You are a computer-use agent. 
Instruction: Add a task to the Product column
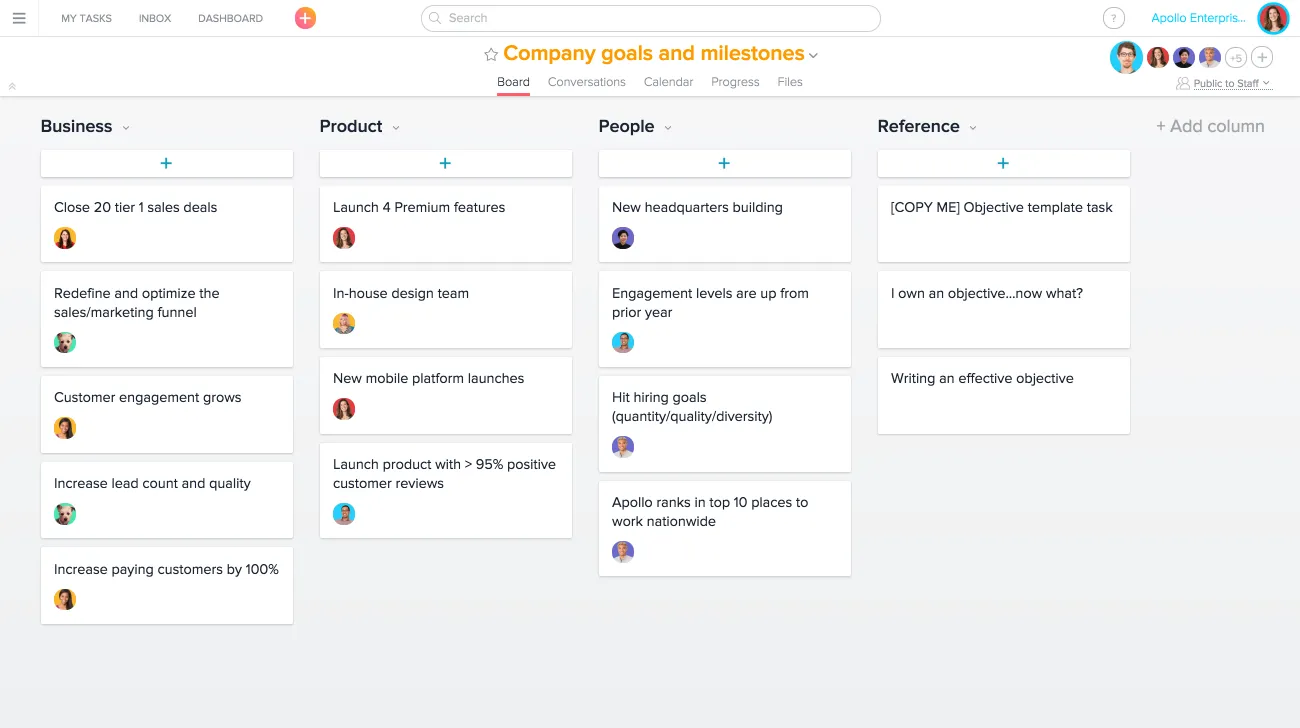(x=446, y=163)
